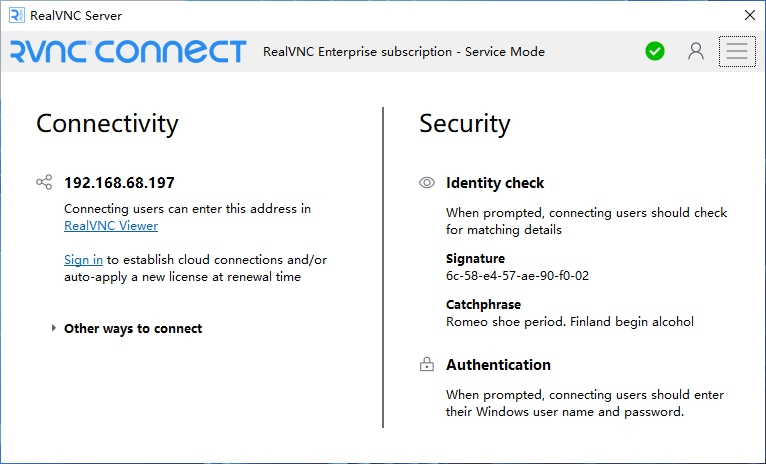Open the hamburger menu button

coord(737,51)
